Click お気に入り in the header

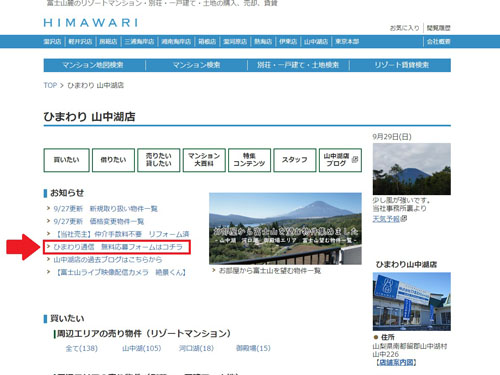click(404, 28)
